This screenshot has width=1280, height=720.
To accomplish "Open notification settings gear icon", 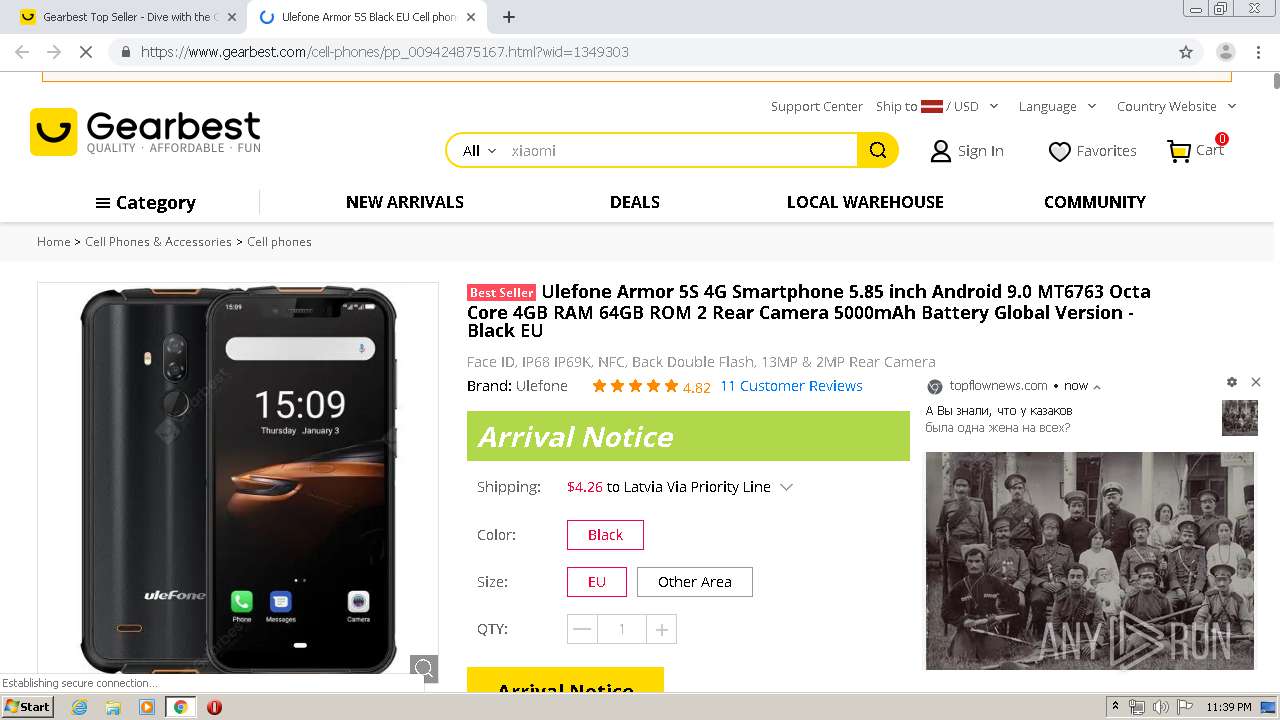I will pos(1232,382).
